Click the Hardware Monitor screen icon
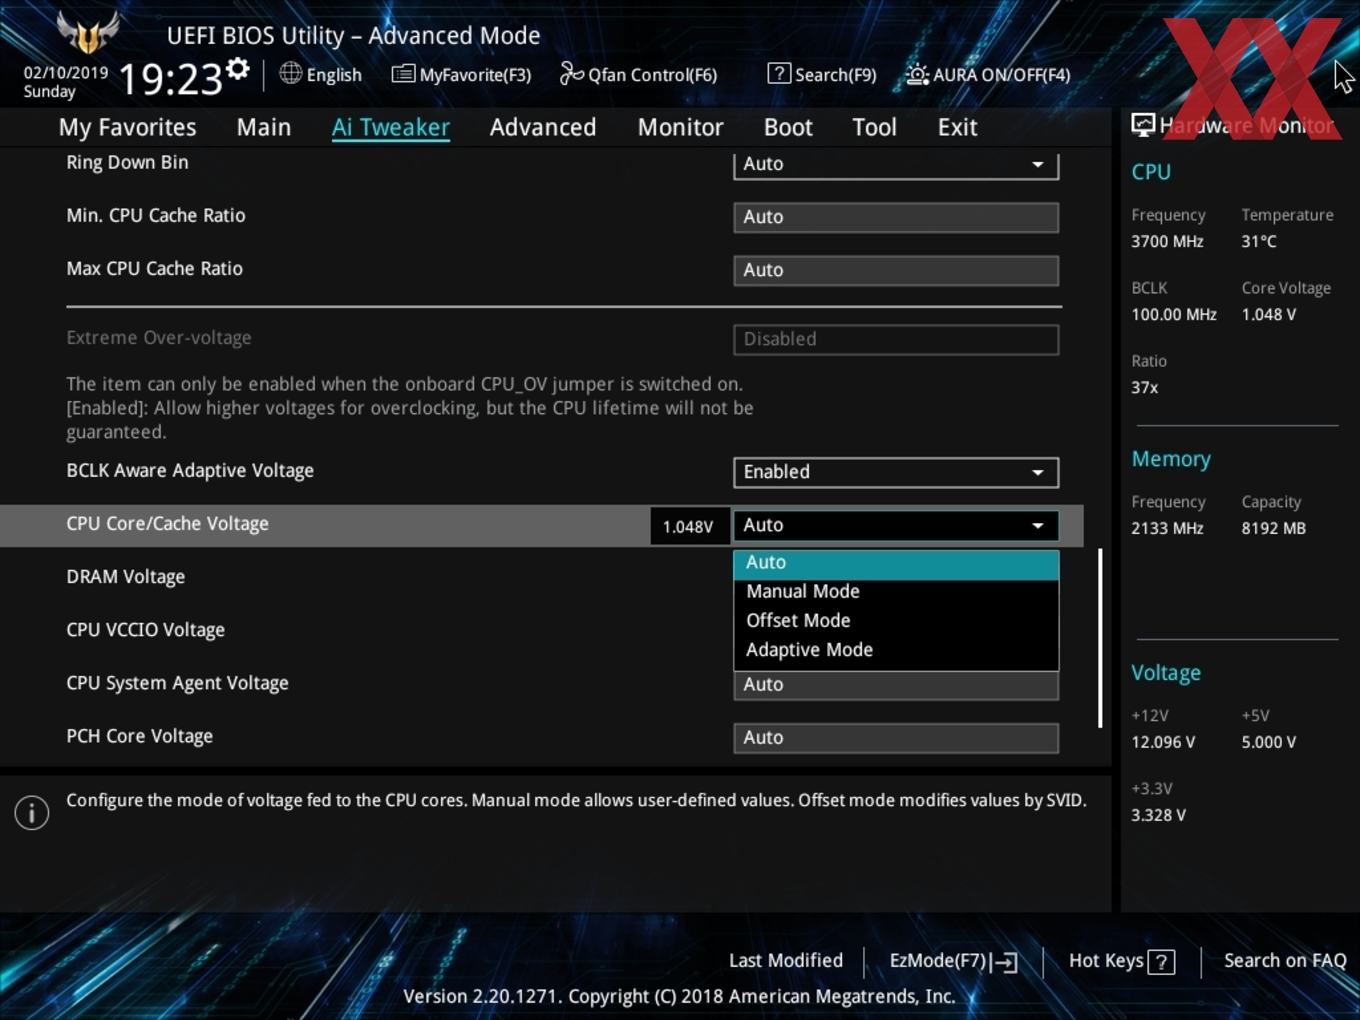The image size is (1360, 1020). 1142,125
